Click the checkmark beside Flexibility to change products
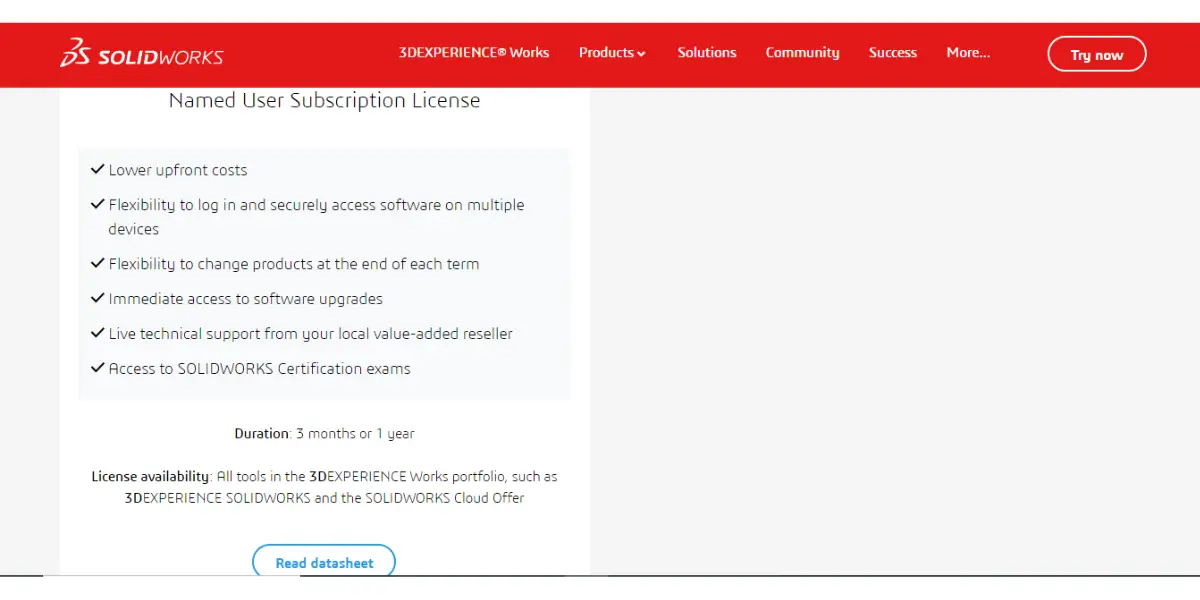 [x=98, y=264]
